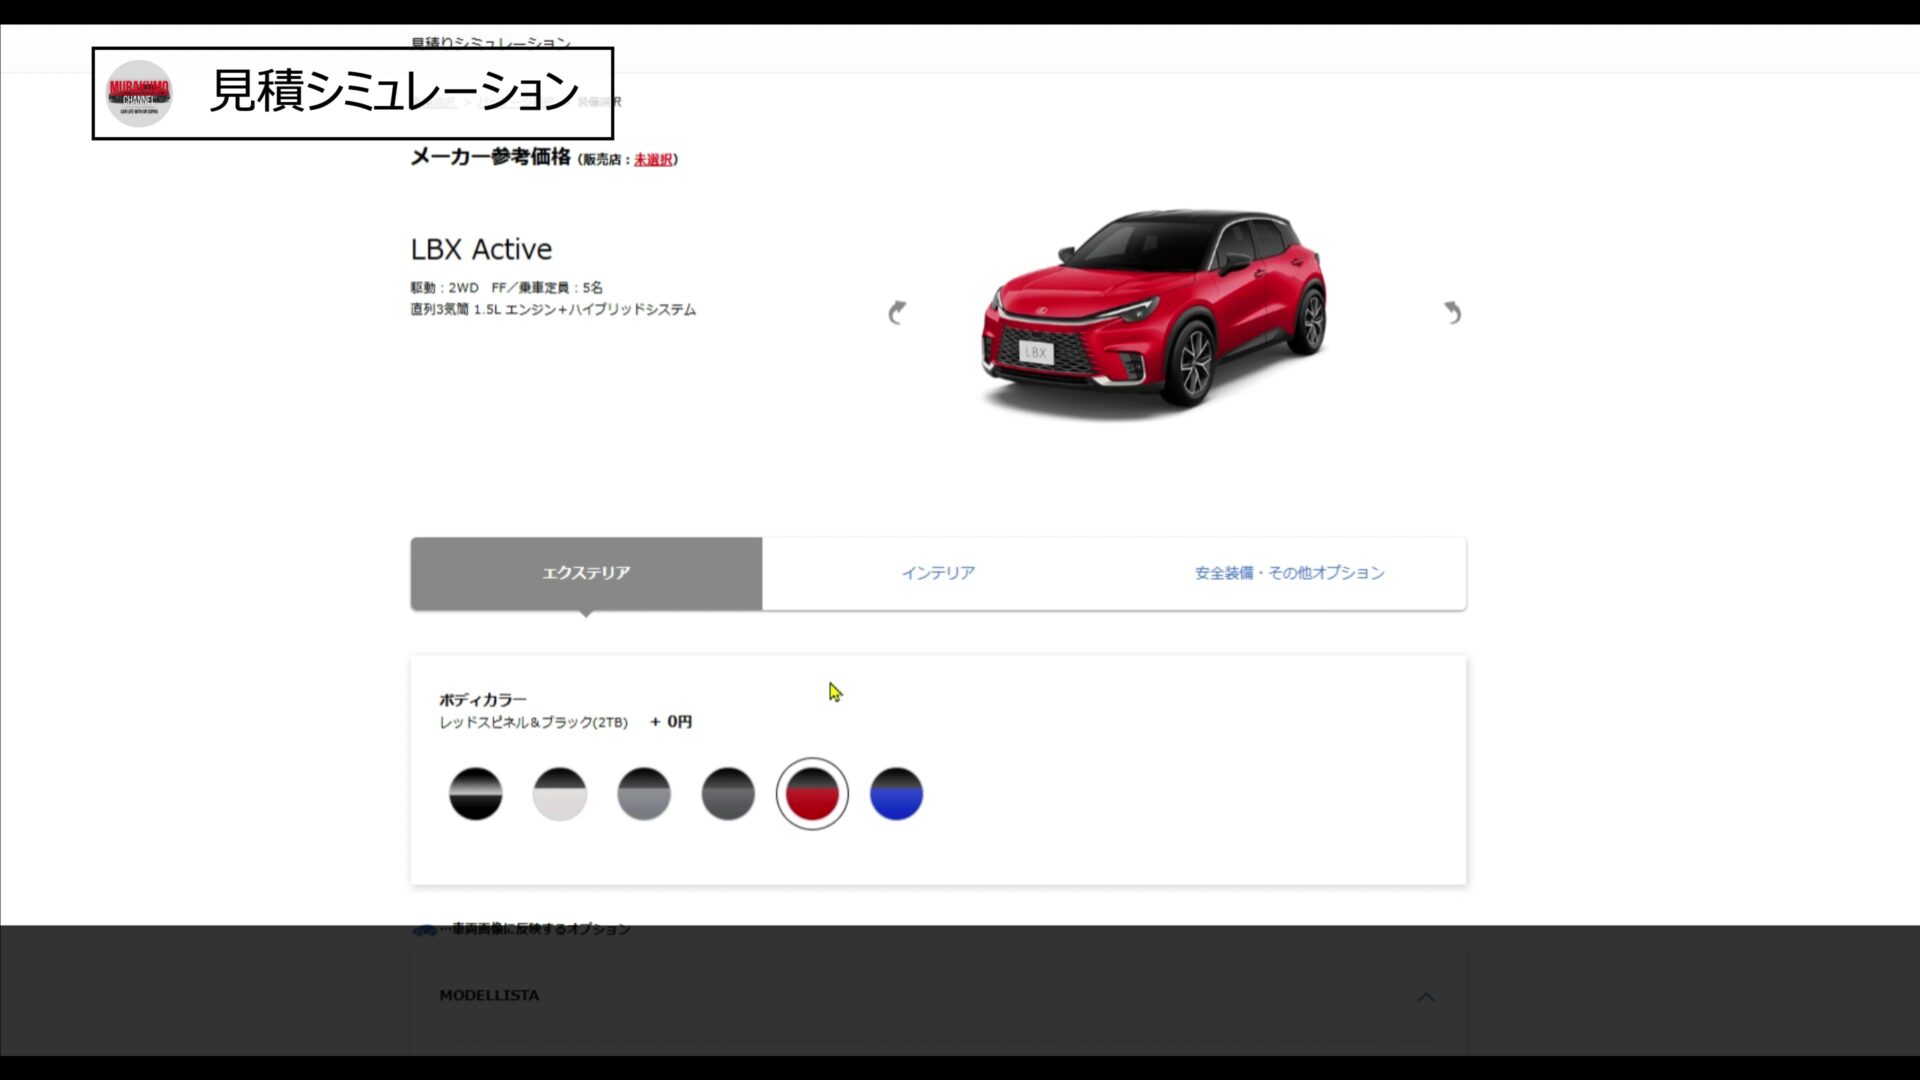Select the black body color swatch

[x=475, y=794]
